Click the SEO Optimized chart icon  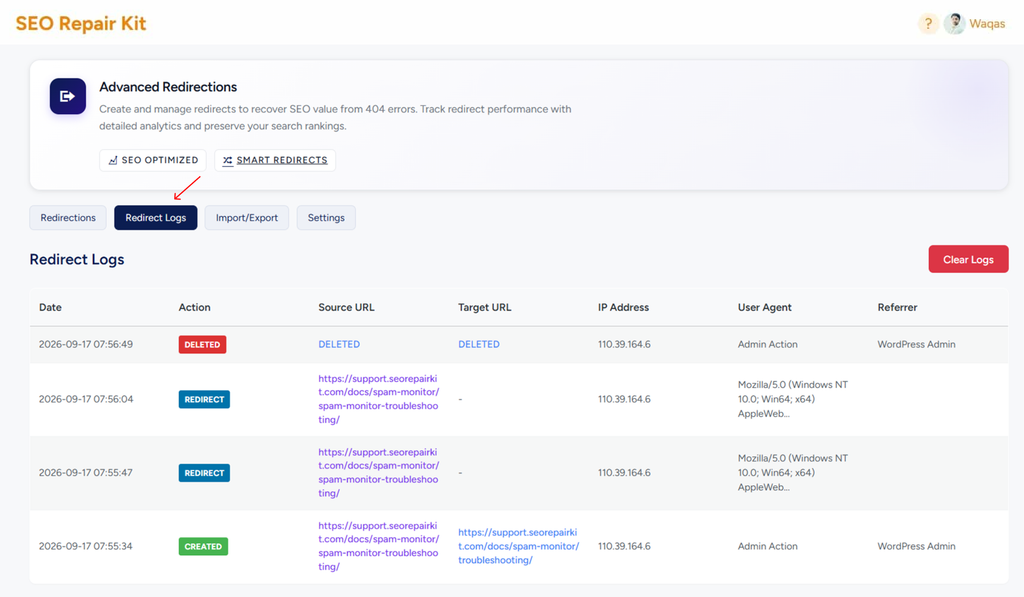(113, 160)
